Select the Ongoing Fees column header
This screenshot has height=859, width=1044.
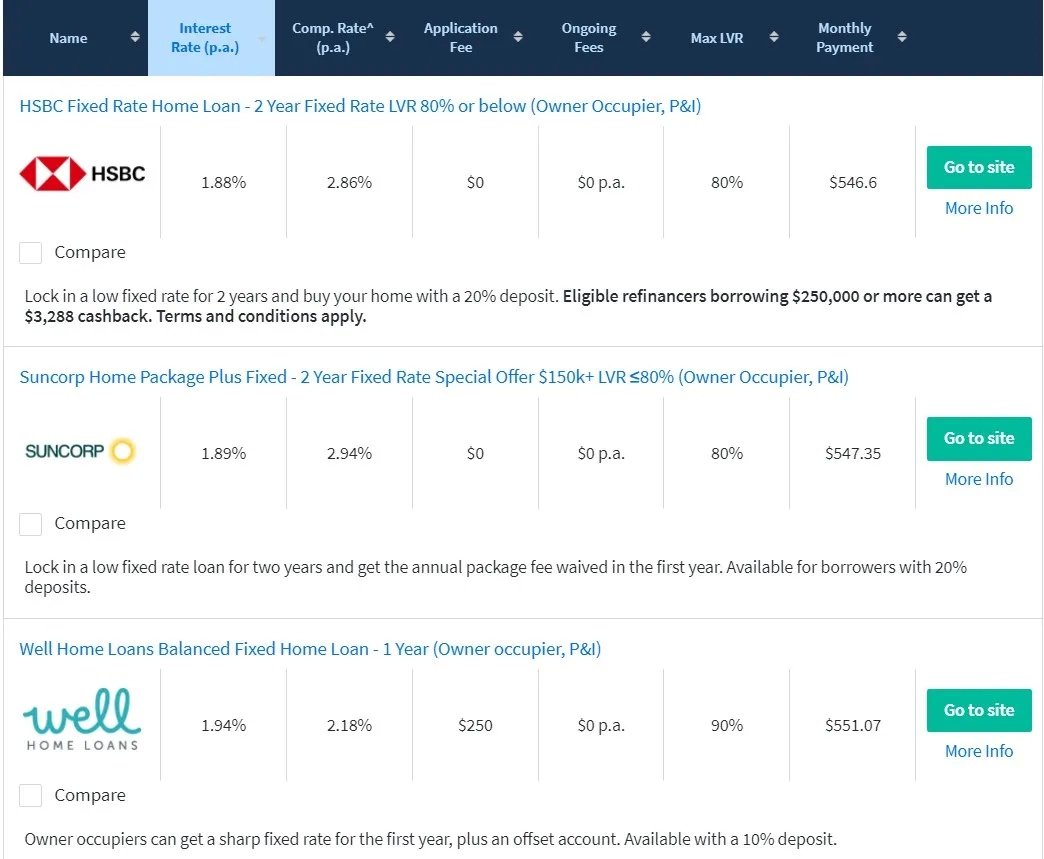pyautogui.click(x=595, y=38)
